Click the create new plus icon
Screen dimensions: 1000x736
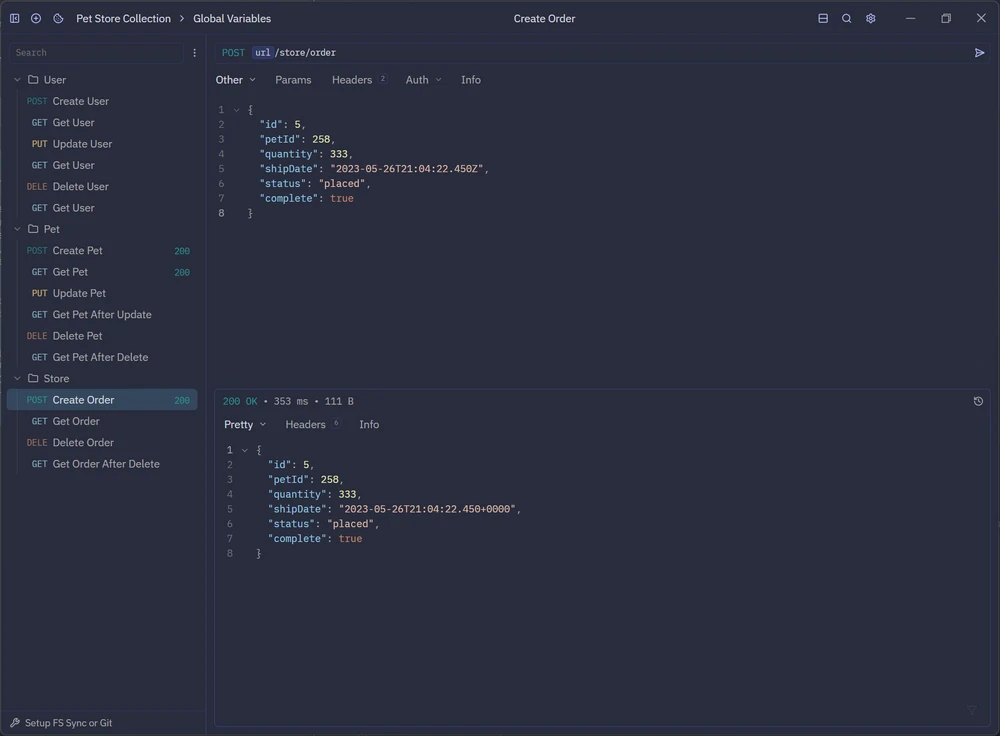coord(36,18)
